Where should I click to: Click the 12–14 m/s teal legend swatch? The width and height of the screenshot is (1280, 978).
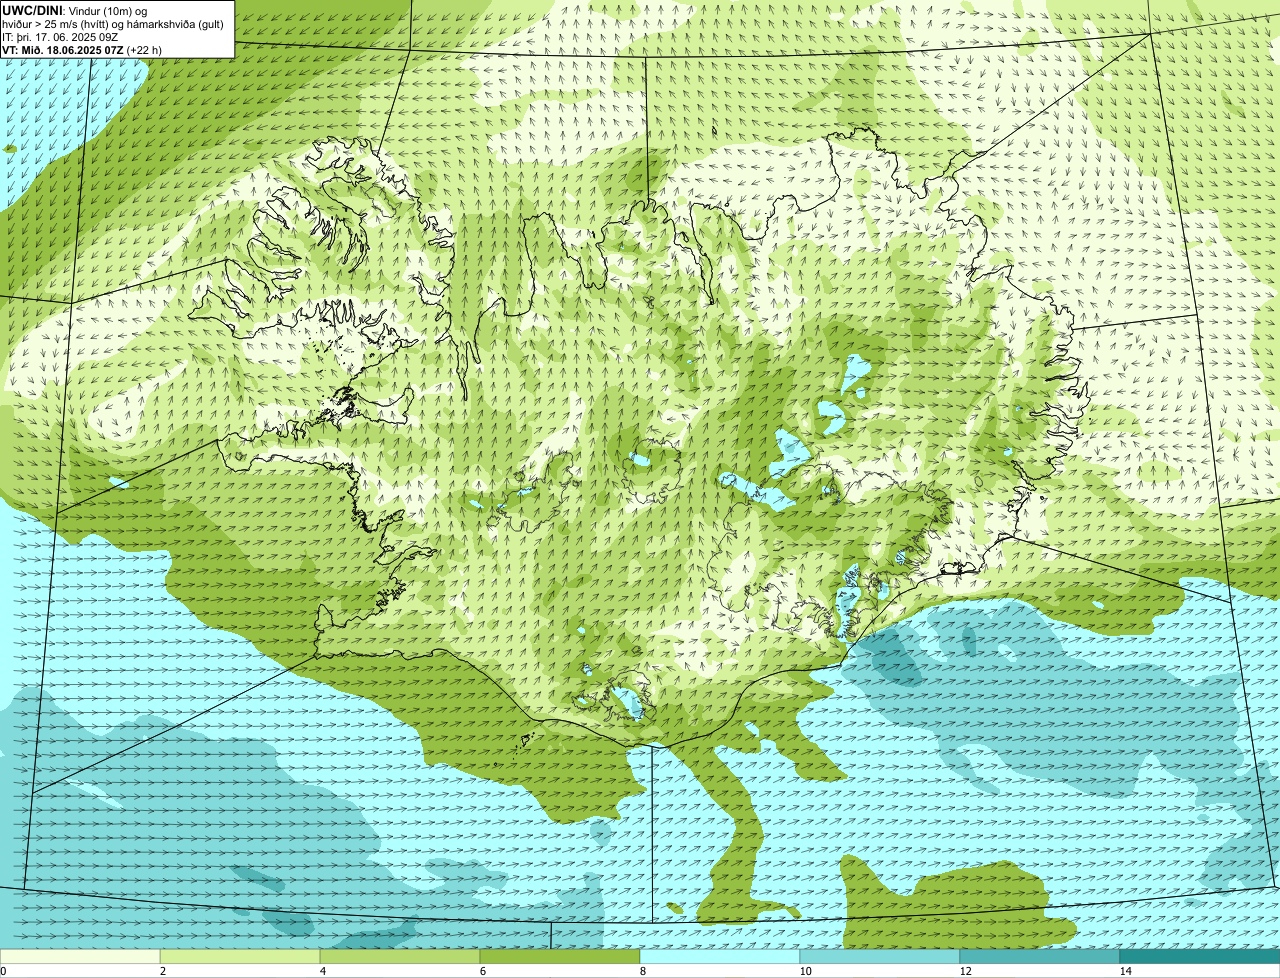click(1040, 956)
